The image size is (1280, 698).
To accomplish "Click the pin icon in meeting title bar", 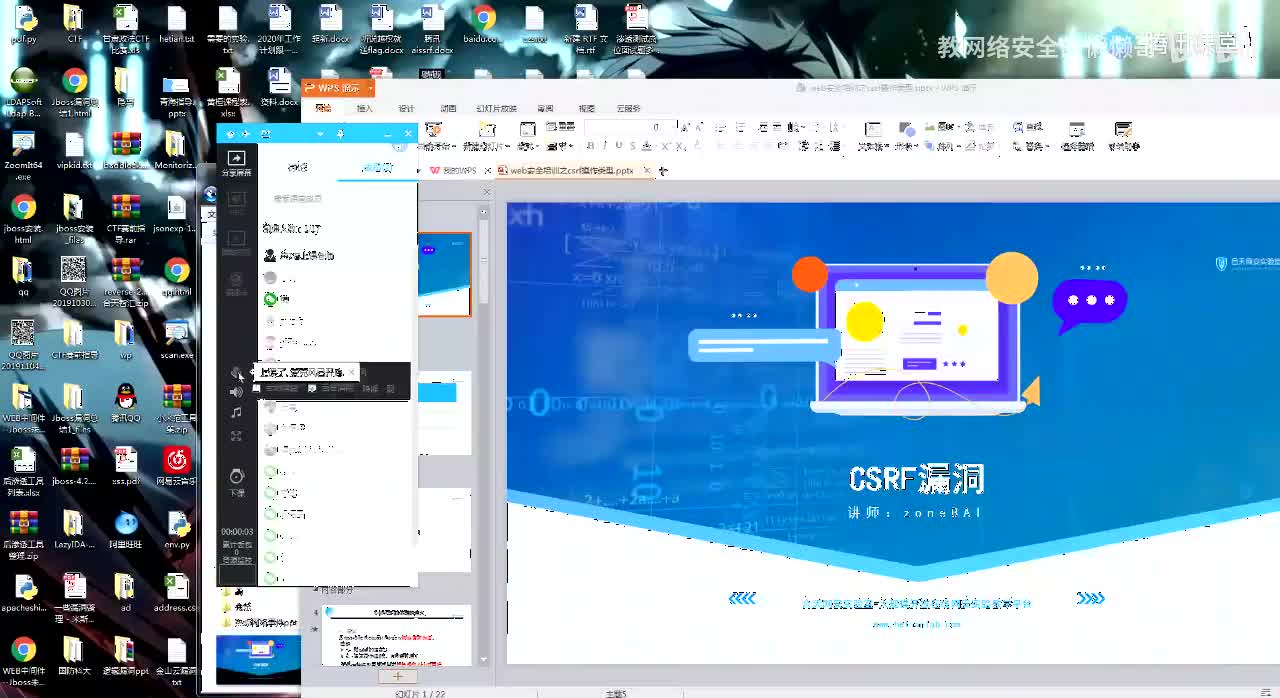I will click(x=340, y=134).
